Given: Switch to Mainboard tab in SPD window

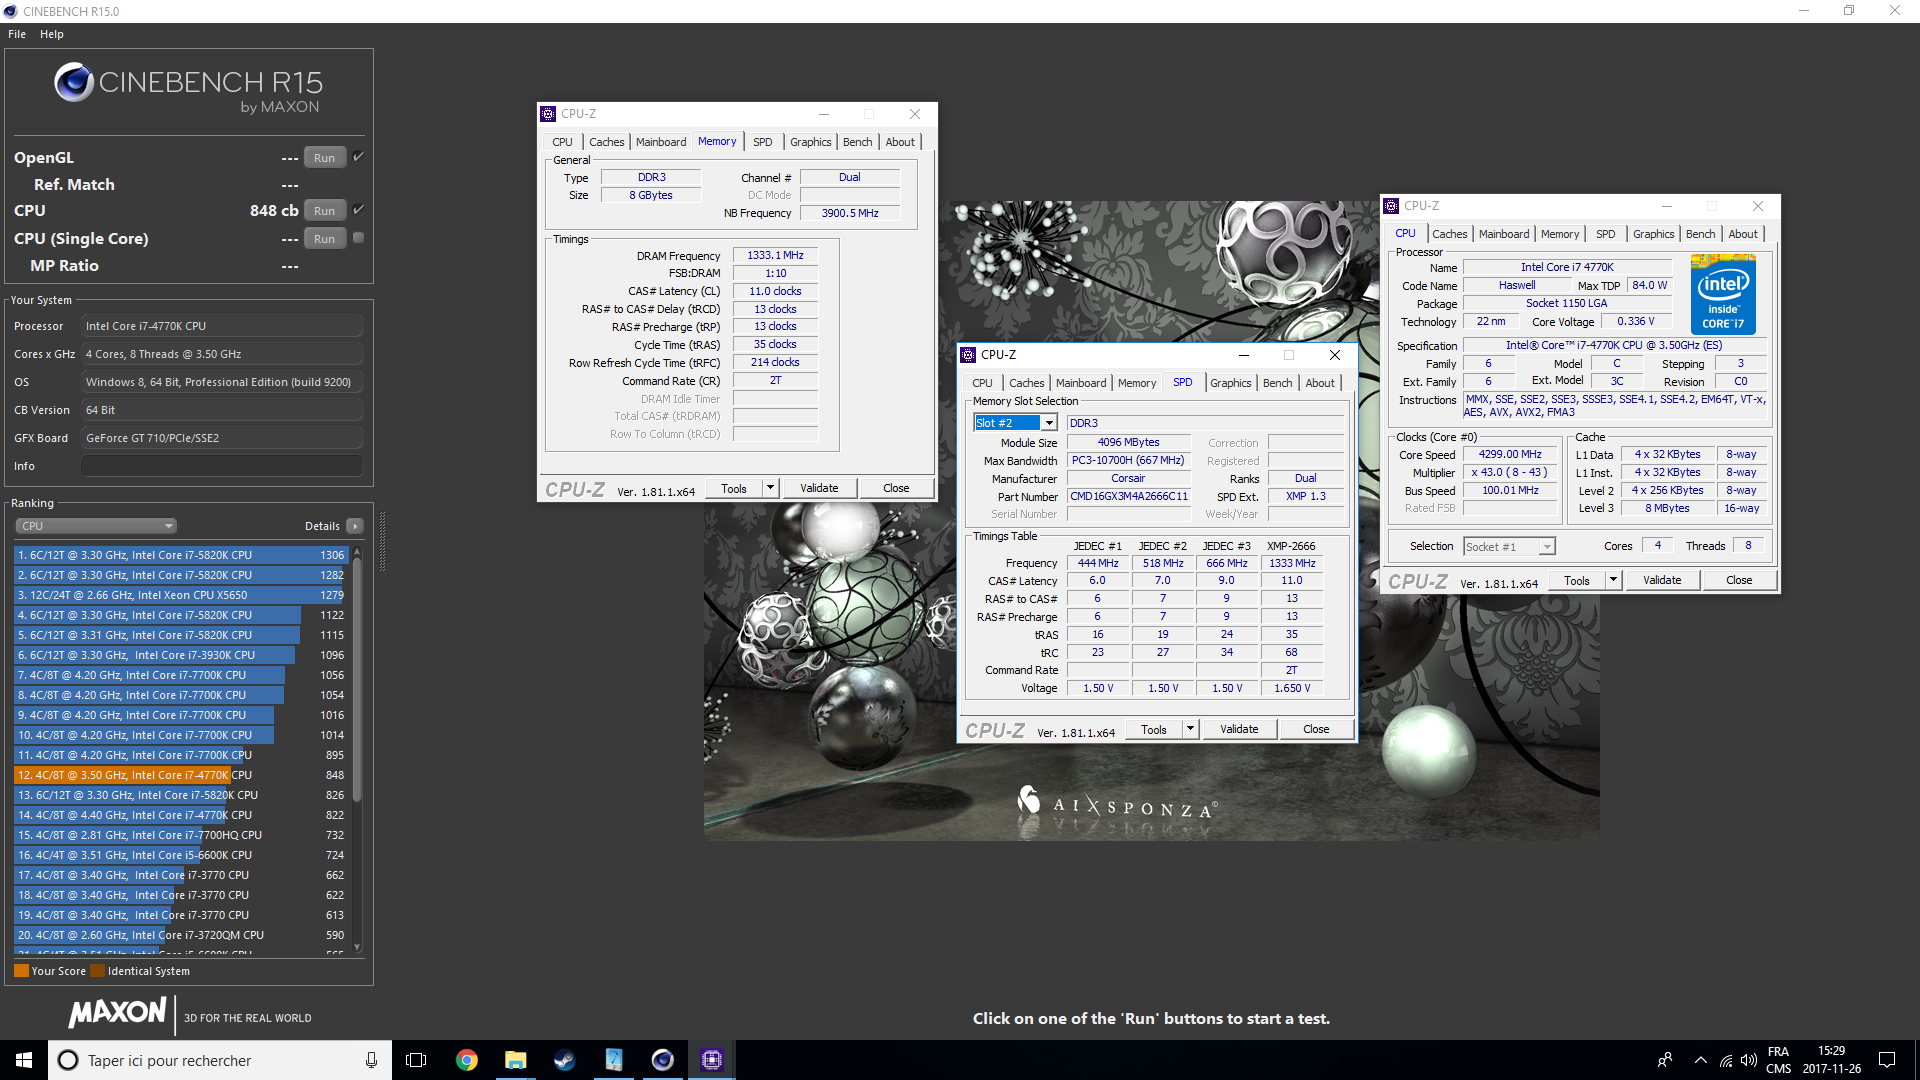Looking at the screenshot, I should [x=1081, y=383].
